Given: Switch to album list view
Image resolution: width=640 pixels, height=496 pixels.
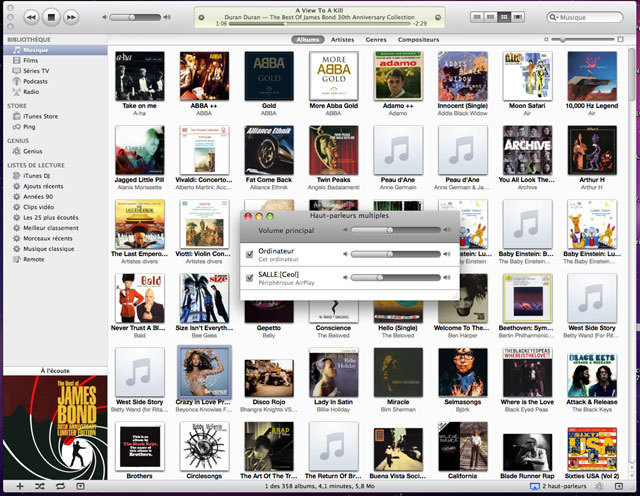Looking at the screenshot, I should click(x=490, y=17).
